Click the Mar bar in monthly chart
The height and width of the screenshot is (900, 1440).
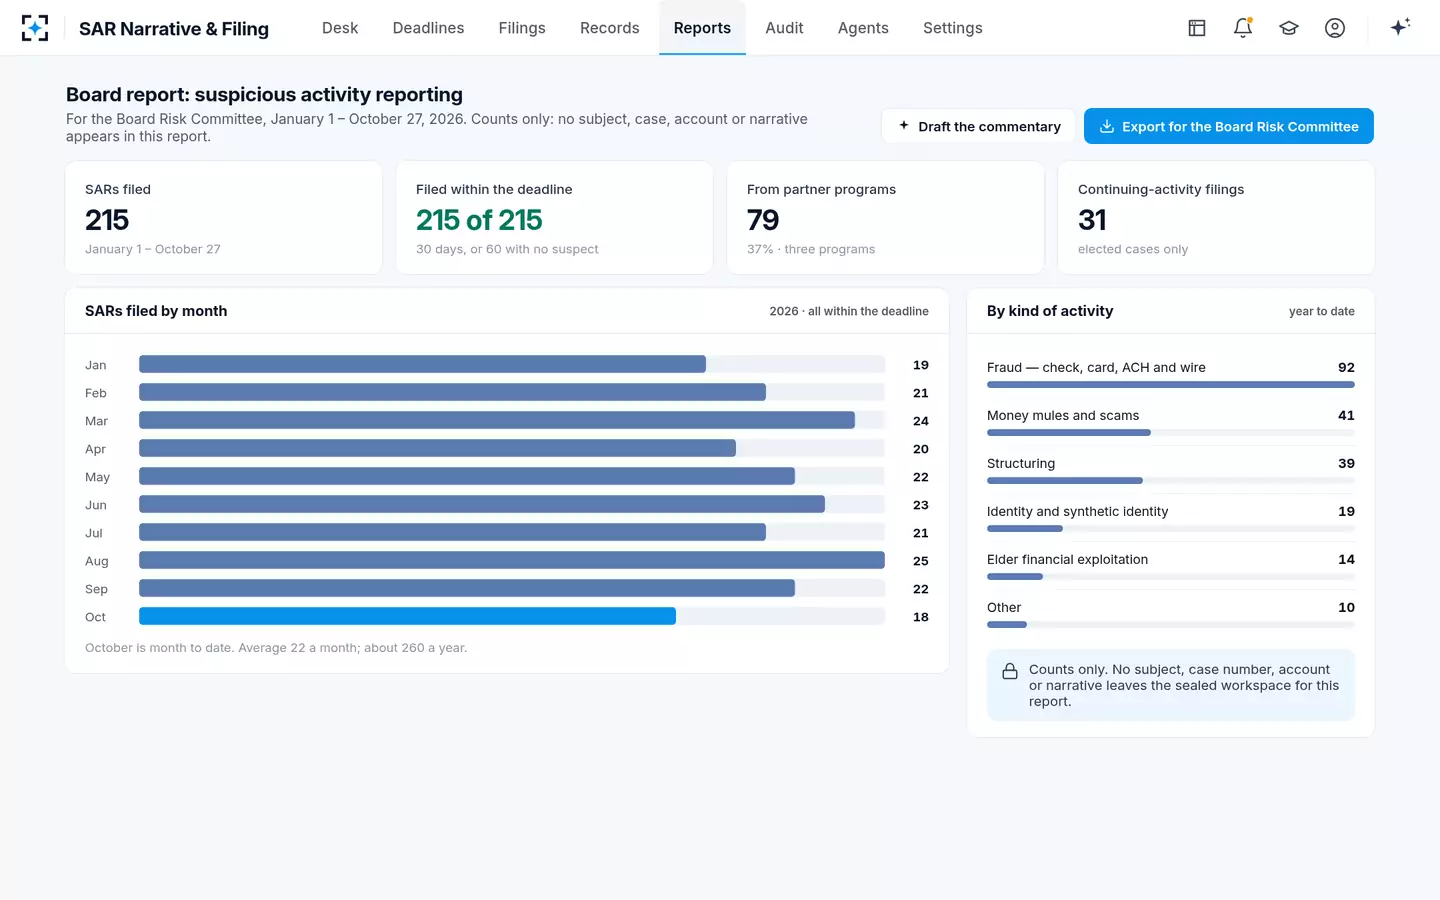click(x=497, y=420)
